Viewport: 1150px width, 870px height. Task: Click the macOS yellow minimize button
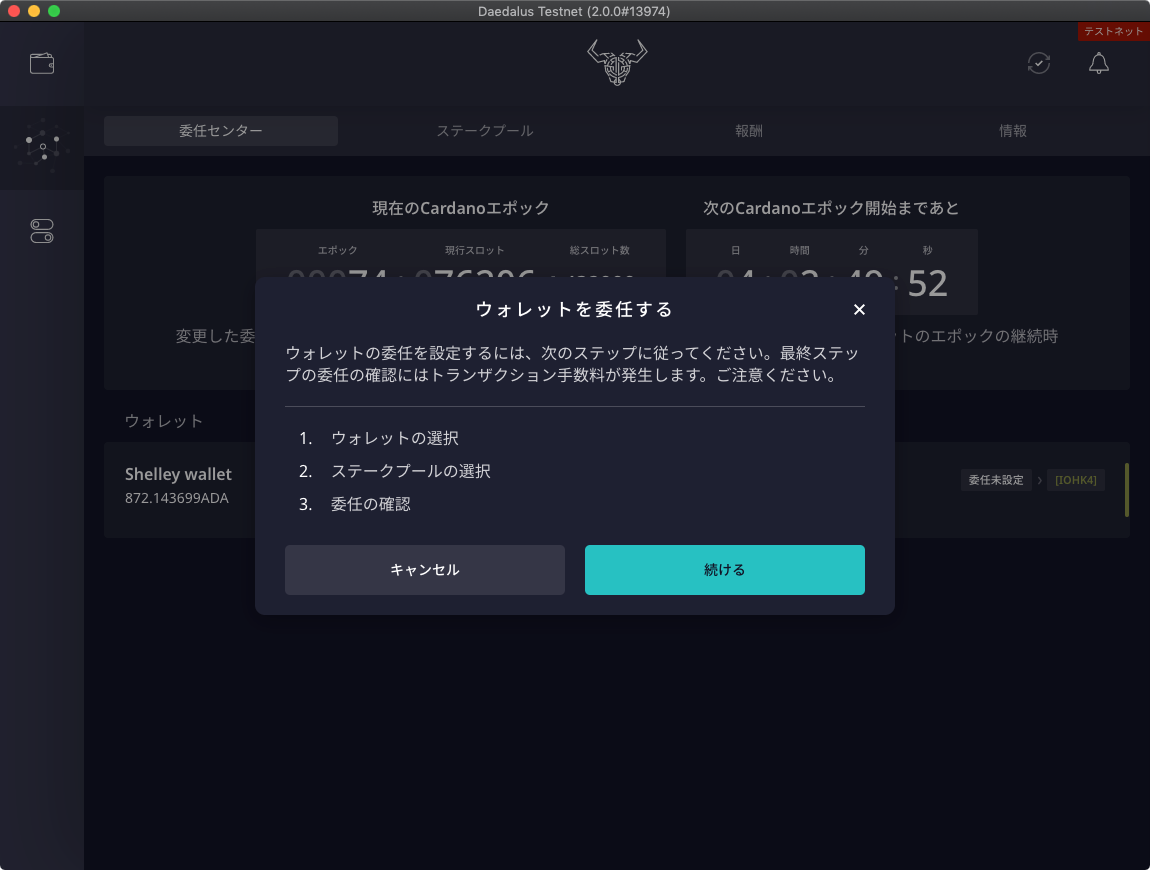pyautogui.click(x=34, y=11)
